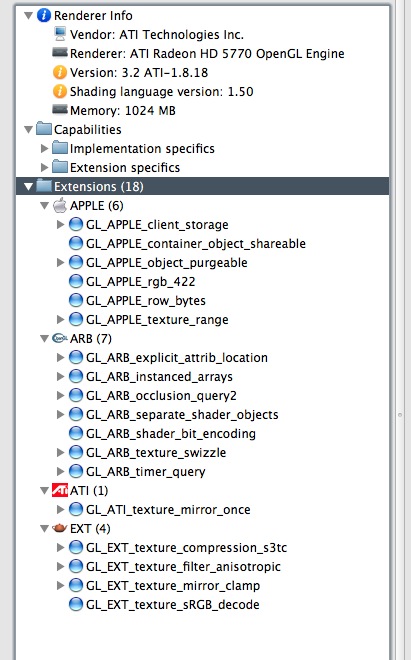Screen dimensions: 411x660
Task: Click the blue sphere icon for GL_APPLE_rgb_422
Action: 76,281
